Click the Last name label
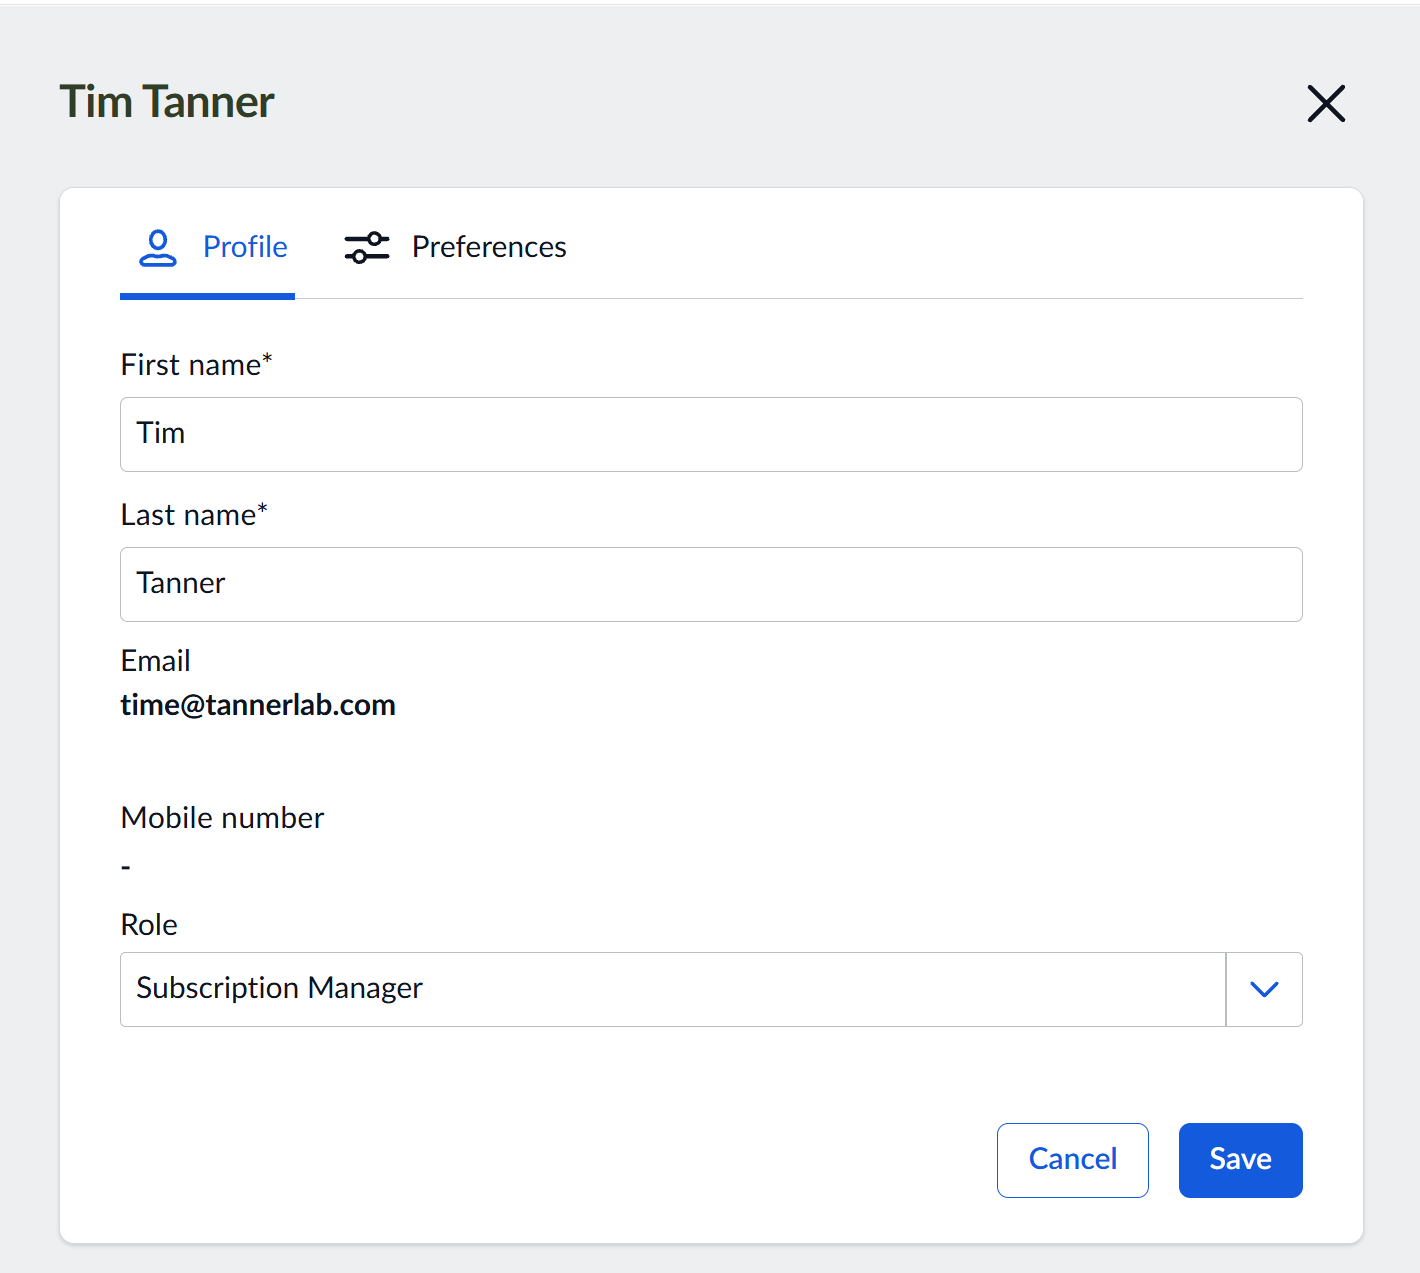1420x1273 pixels. pos(194,514)
